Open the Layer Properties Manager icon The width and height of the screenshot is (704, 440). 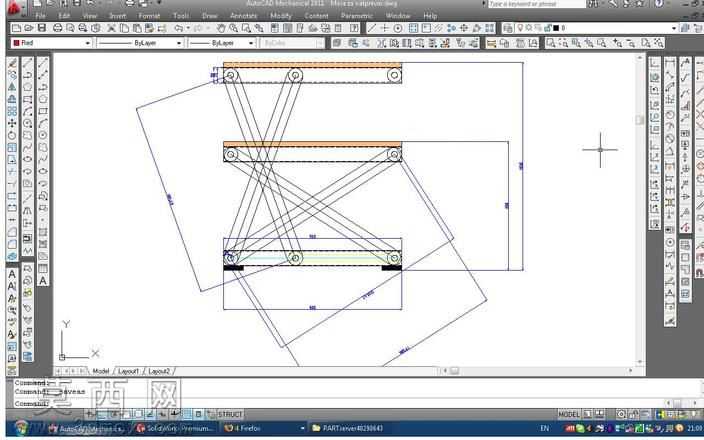[508, 28]
